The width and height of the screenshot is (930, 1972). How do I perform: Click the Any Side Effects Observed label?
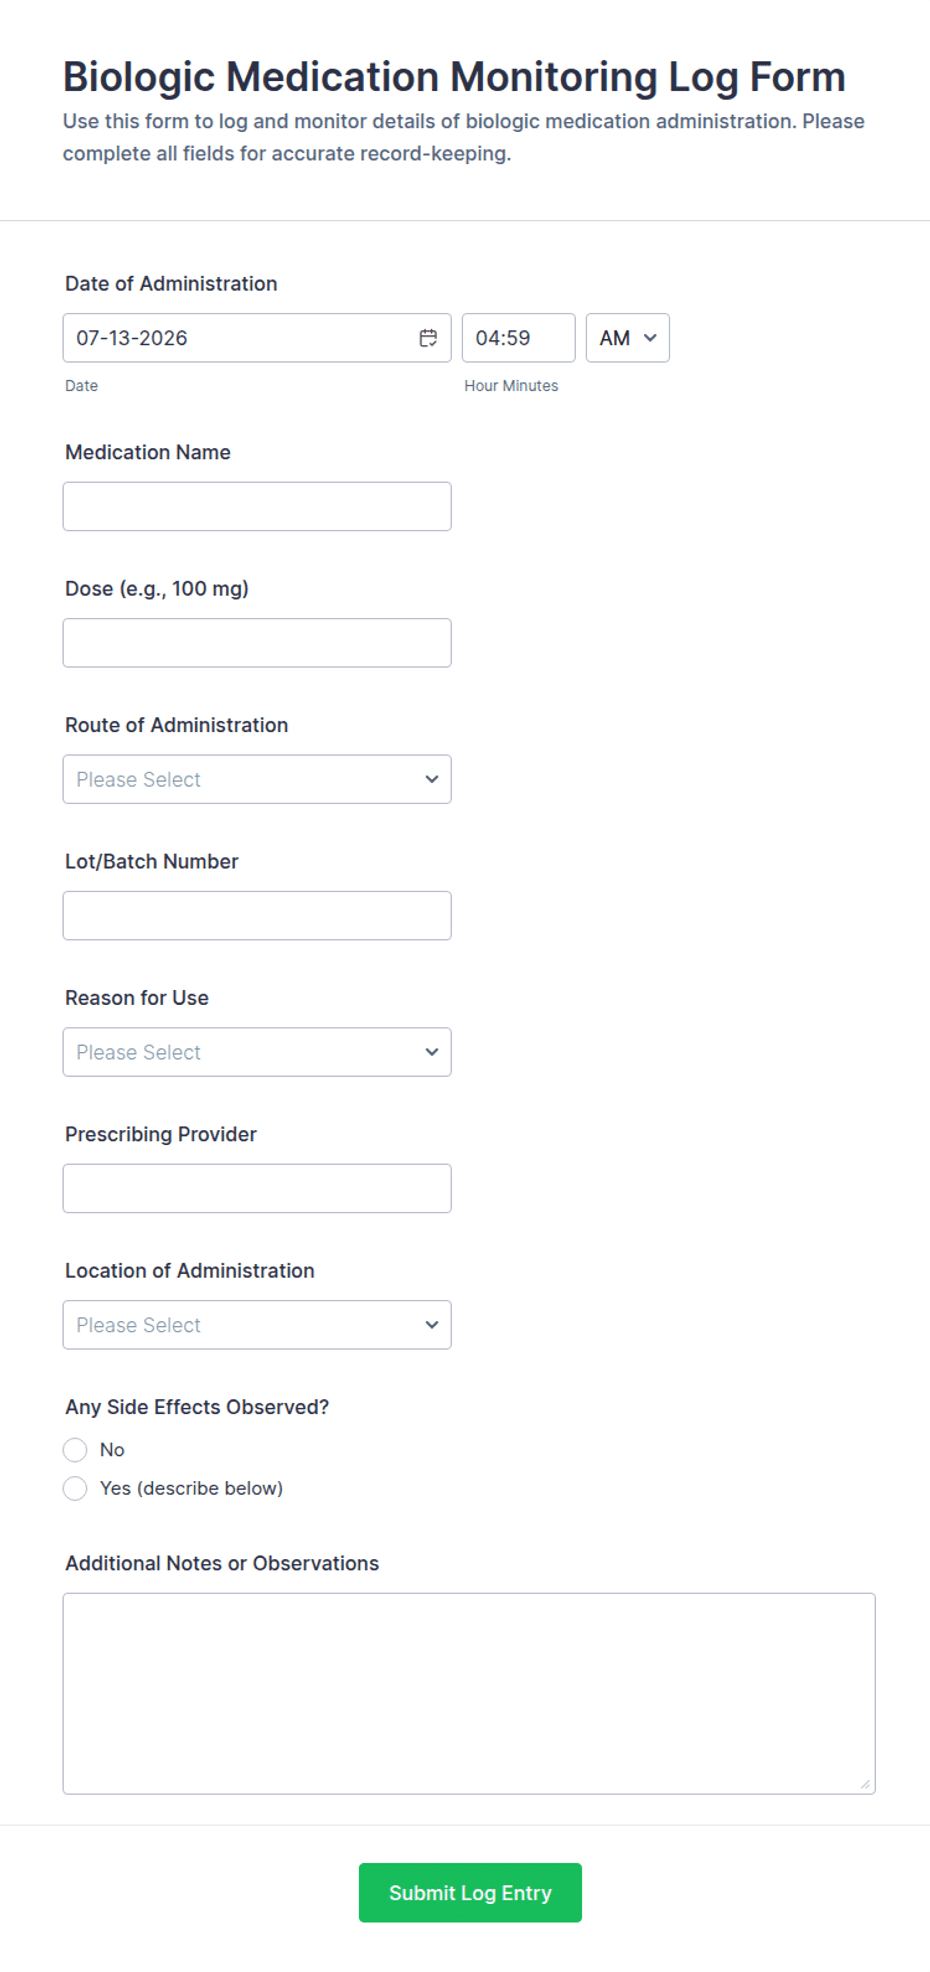click(197, 1407)
